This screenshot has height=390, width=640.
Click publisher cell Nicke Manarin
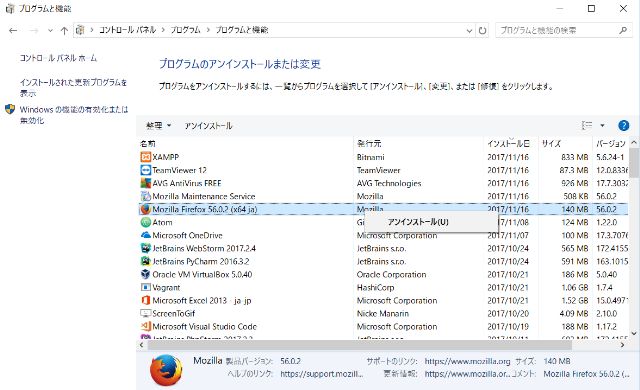[x=383, y=313]
